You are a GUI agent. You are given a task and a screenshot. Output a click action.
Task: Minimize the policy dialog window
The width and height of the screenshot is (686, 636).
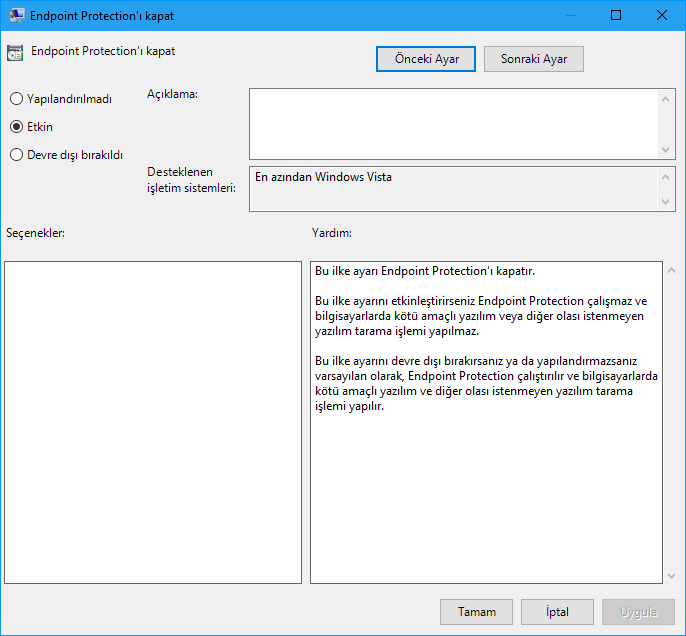(570, 15)
